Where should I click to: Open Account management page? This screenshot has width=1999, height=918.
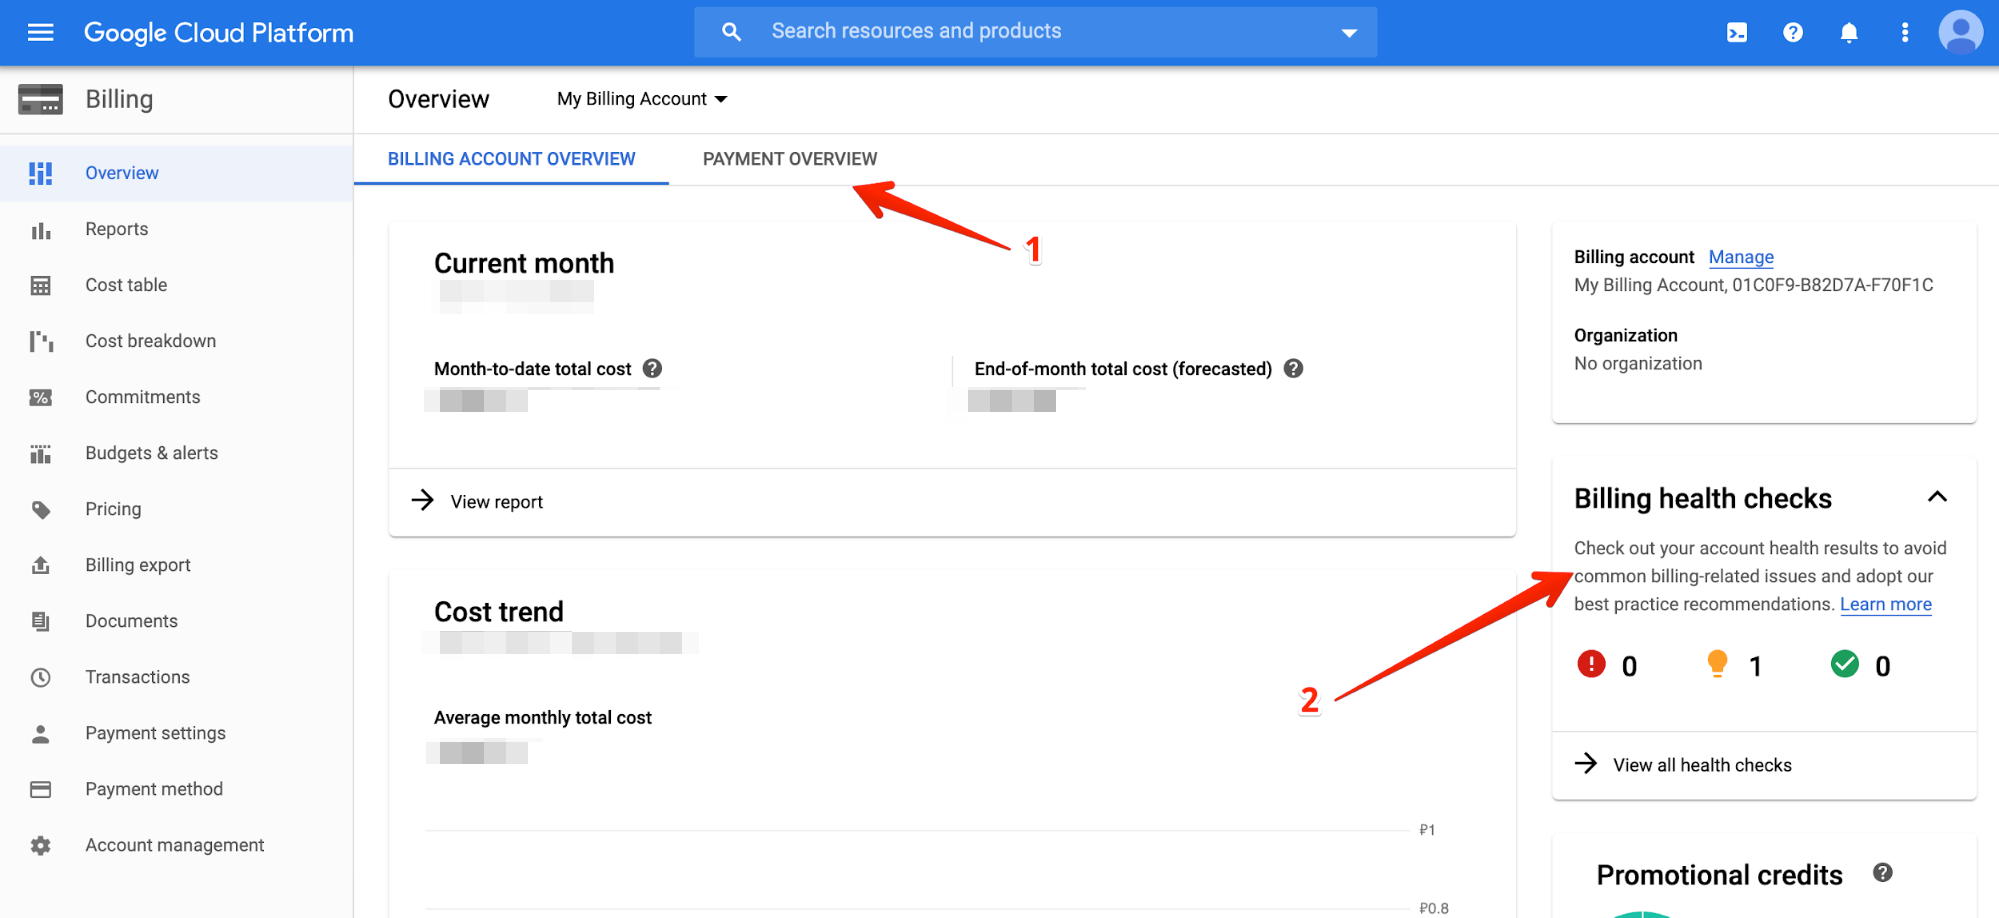click(x=176, y=845)
